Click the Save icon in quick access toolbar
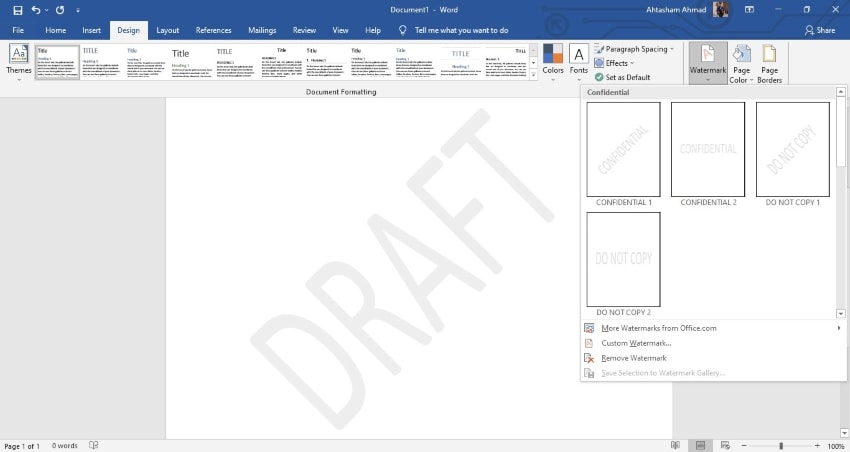Image resolution: width=850 pixels, height=452 pixels. 18,10
